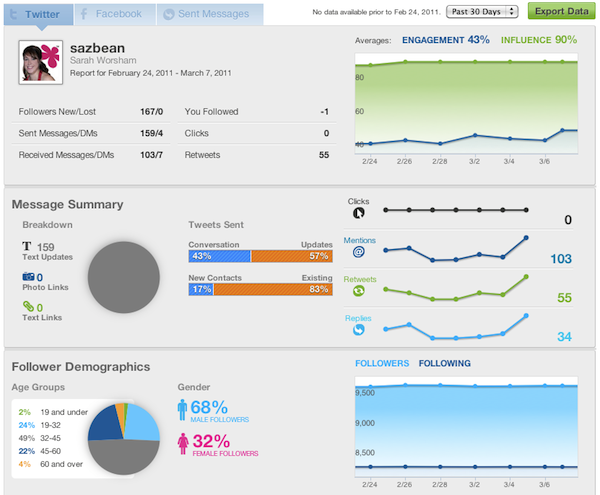Show the FOLLOWING series in chart
This screenshot has height=495, width=600.
click(444, 363)
